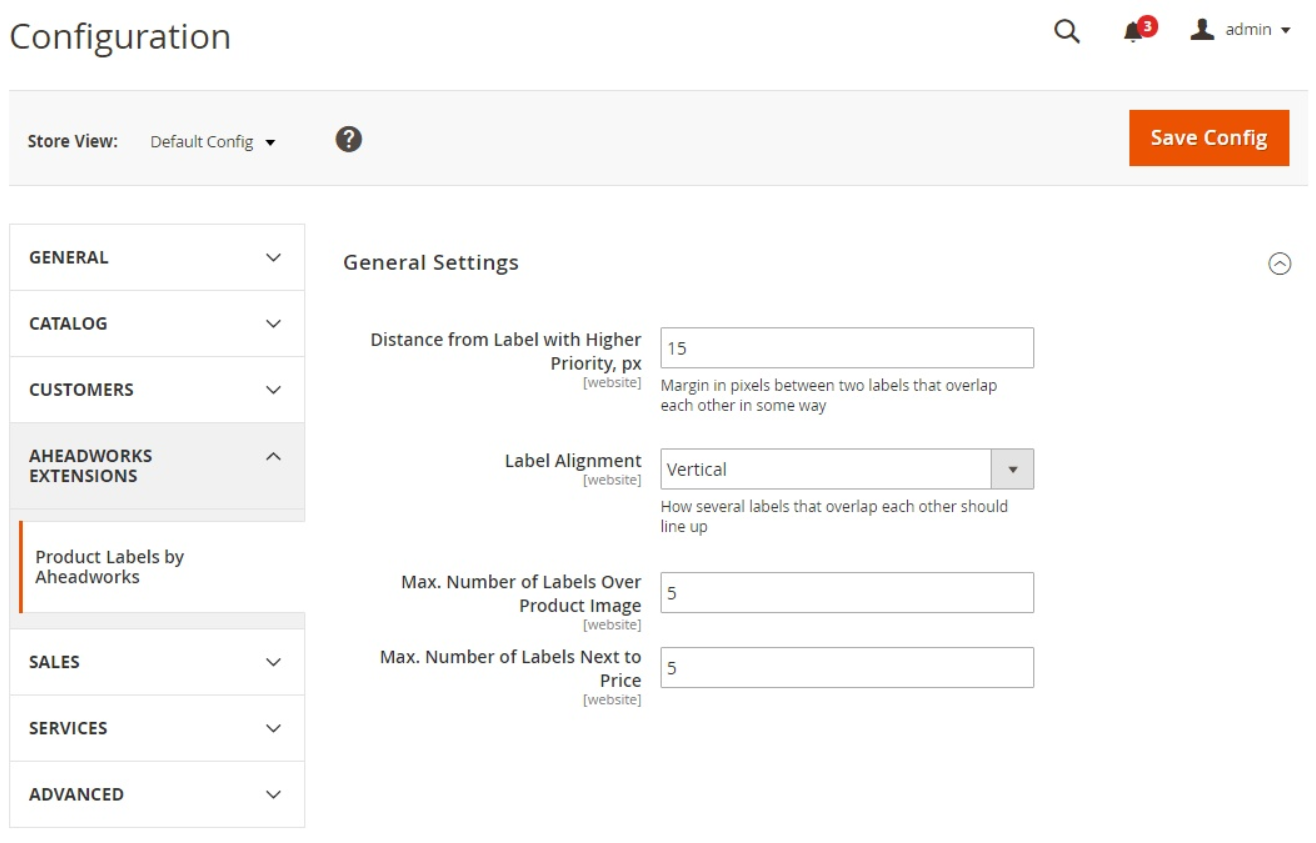Click the Label Alignment field label
Image resolution: width=1316 pixels, height=843 pixels.
(x=573, y=461)
